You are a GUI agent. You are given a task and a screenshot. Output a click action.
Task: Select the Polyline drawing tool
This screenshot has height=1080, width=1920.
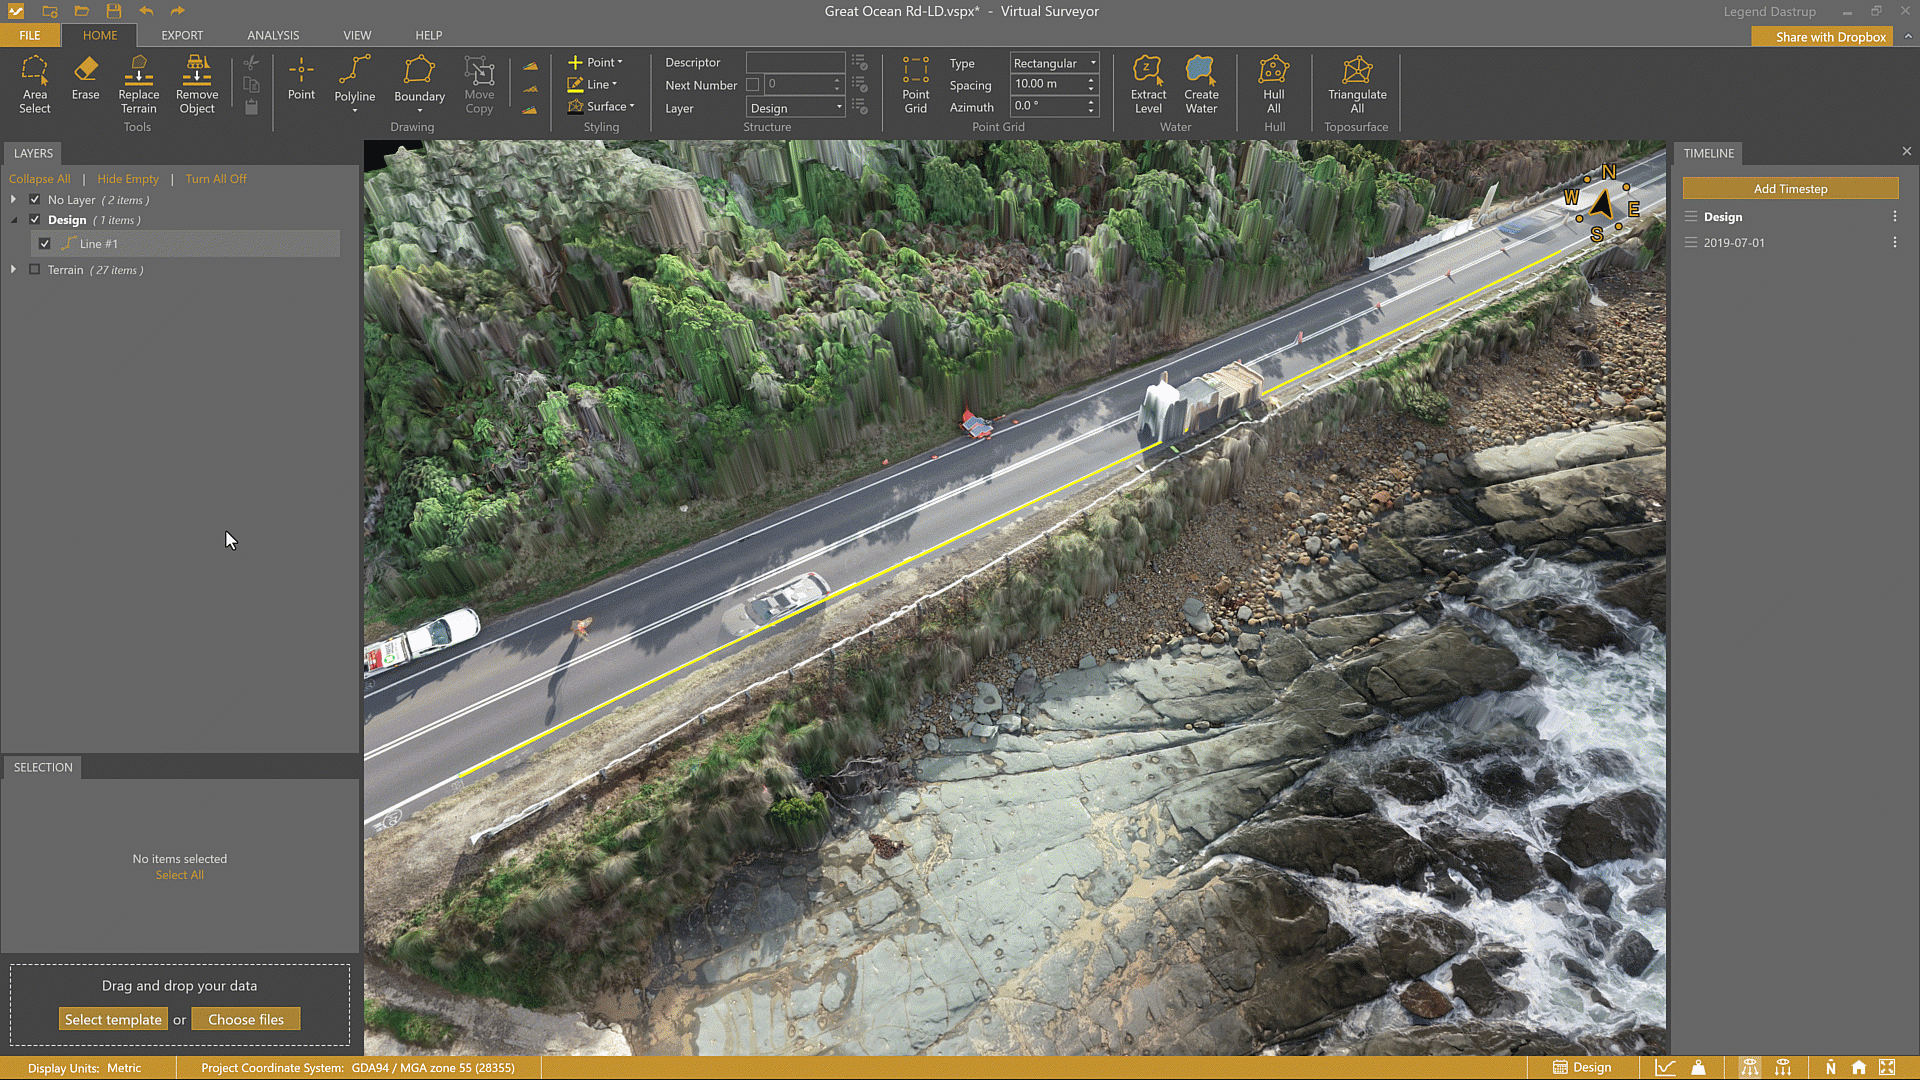pos(355,78)
